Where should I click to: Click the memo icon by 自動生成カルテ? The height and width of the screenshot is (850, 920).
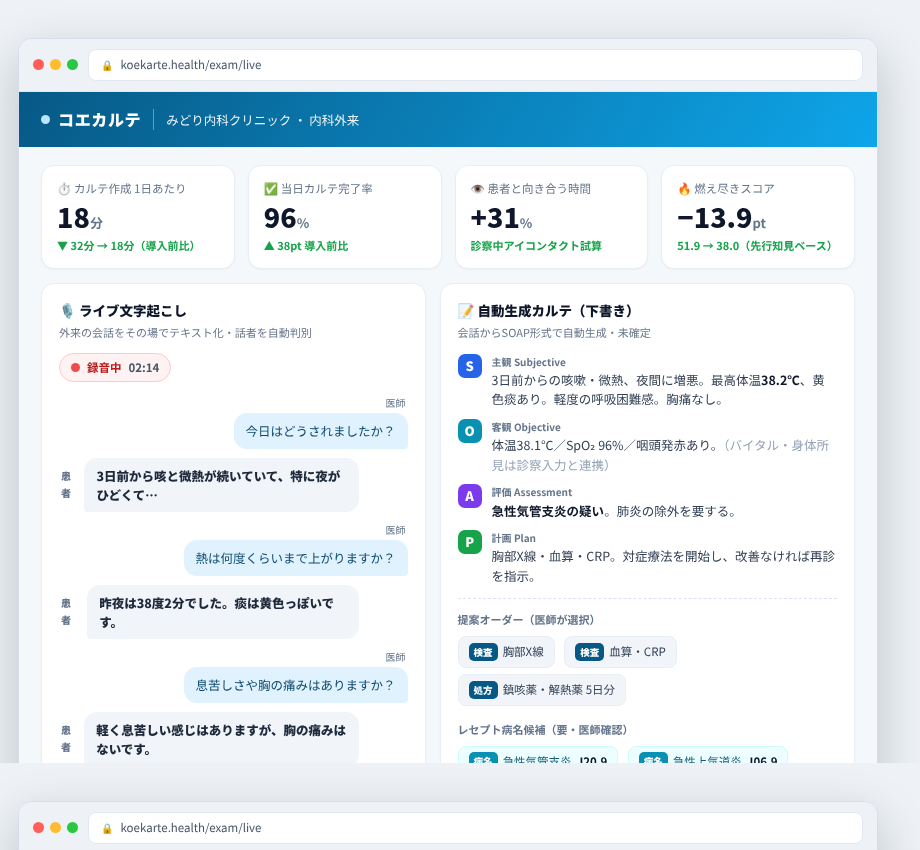[465, 311]
